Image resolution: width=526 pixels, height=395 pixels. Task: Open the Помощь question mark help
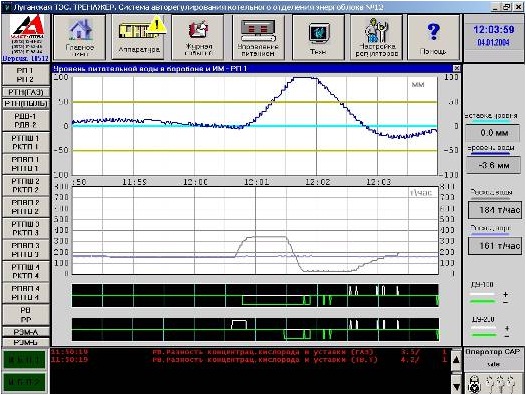click(x=433, y=37)
